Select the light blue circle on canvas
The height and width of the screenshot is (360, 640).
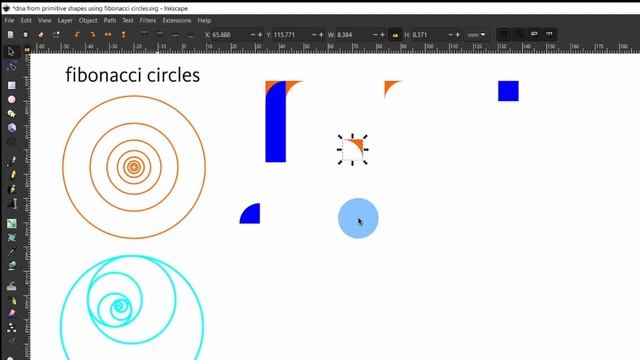pyautogui.click(x=358, y=218)
